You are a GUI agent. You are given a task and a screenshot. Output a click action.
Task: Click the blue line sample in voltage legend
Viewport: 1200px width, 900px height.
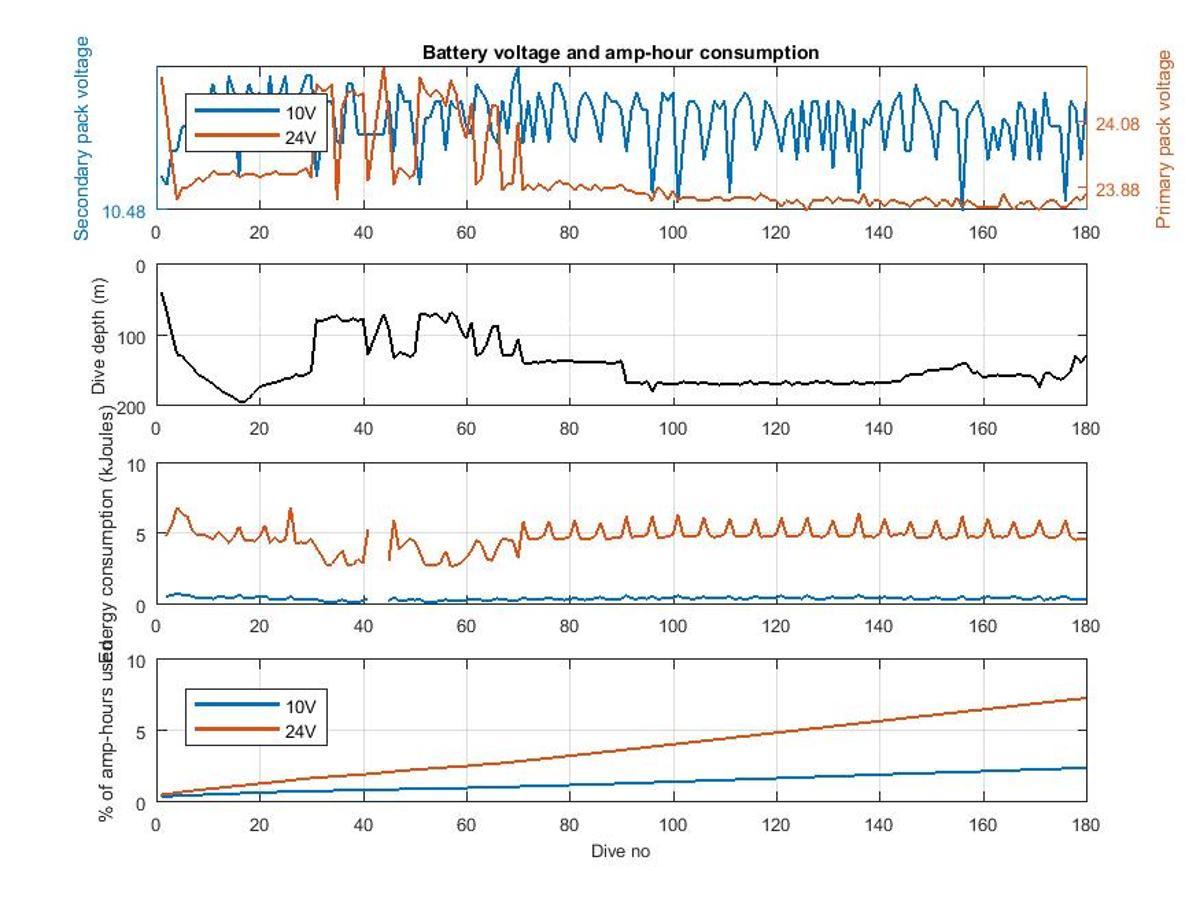236,111
